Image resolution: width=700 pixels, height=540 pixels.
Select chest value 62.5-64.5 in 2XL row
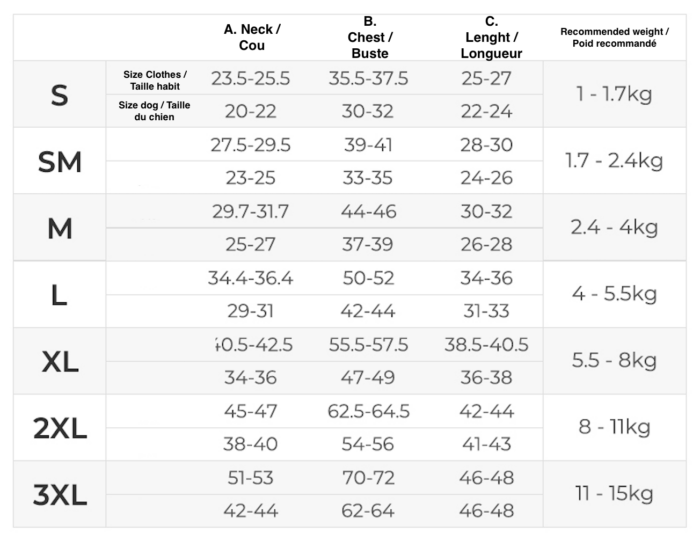pos(368,411)
